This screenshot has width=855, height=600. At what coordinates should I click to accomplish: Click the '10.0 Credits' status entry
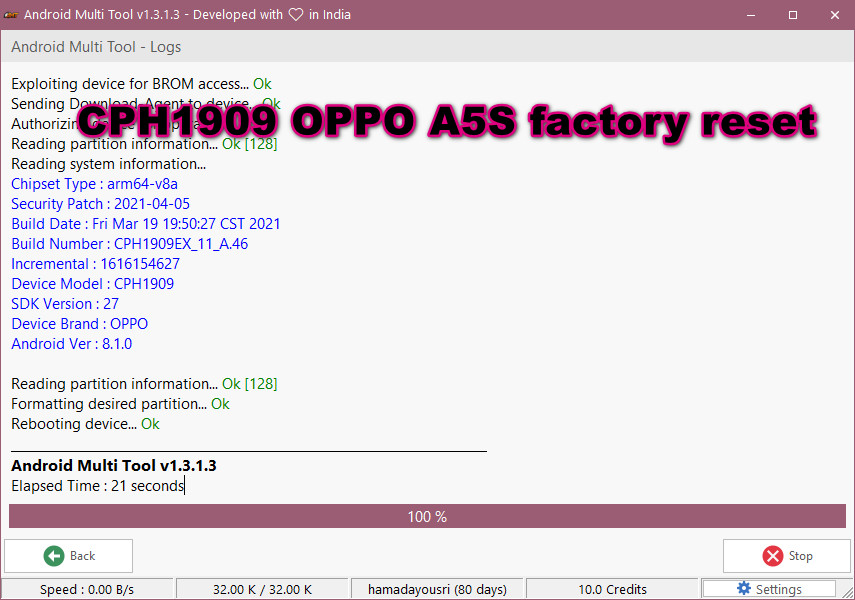[x=612, y=589]
